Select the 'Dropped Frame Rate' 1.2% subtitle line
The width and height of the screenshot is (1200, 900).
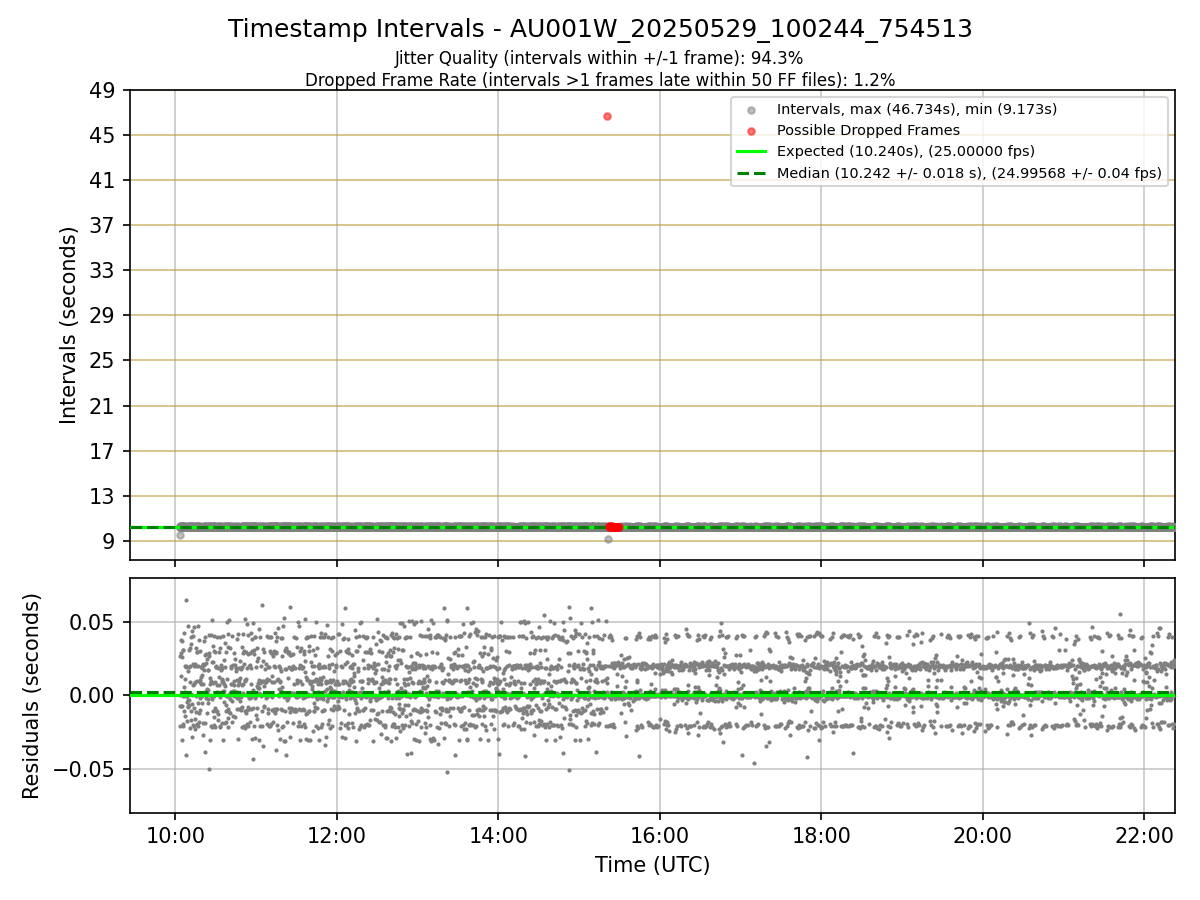point(600,79)
